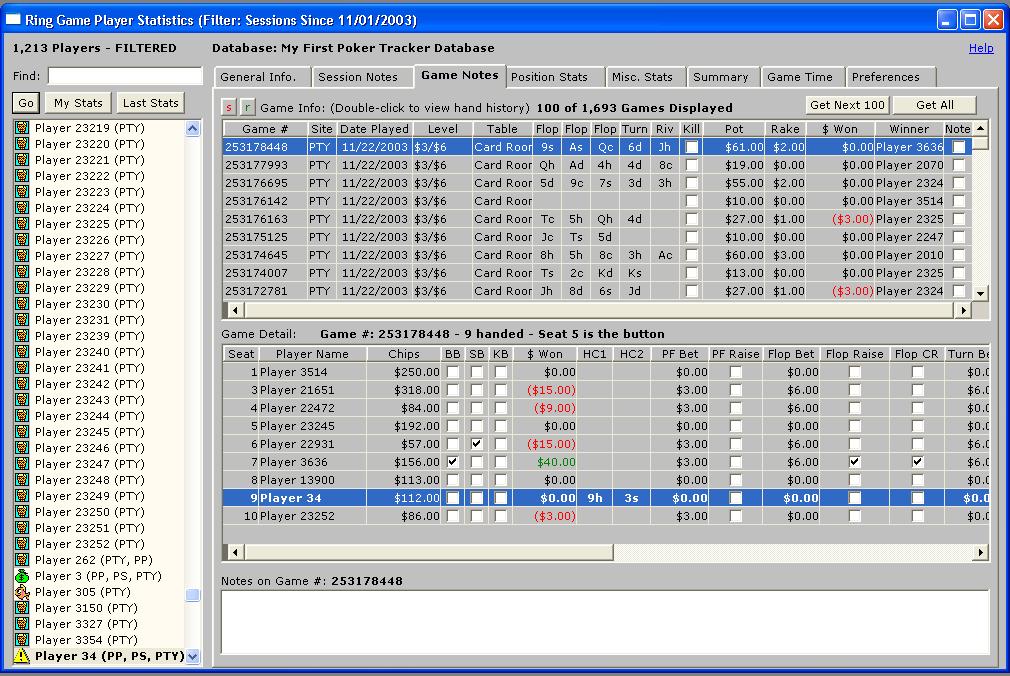Open the Preferences tab
The height and width of the screenshot is (676, 1010).
click(x=885, y=77)
